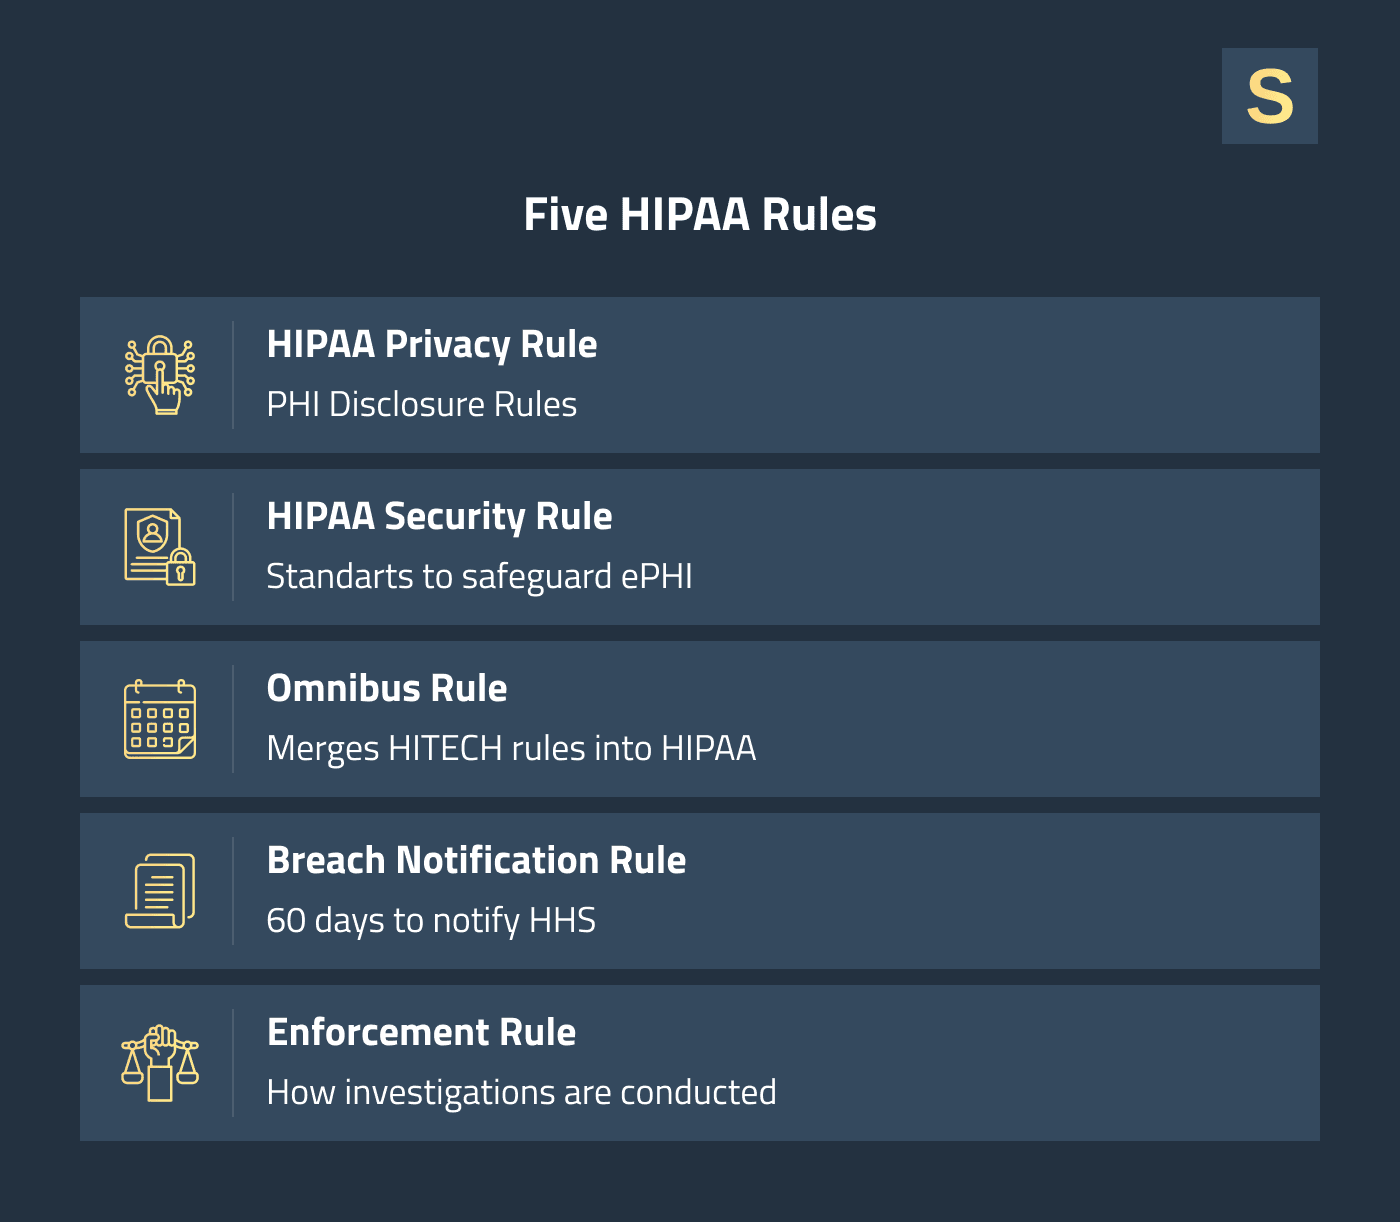Select the Omnibus Rule row
The image size is (1400, 1222).
tap(700, 718)
